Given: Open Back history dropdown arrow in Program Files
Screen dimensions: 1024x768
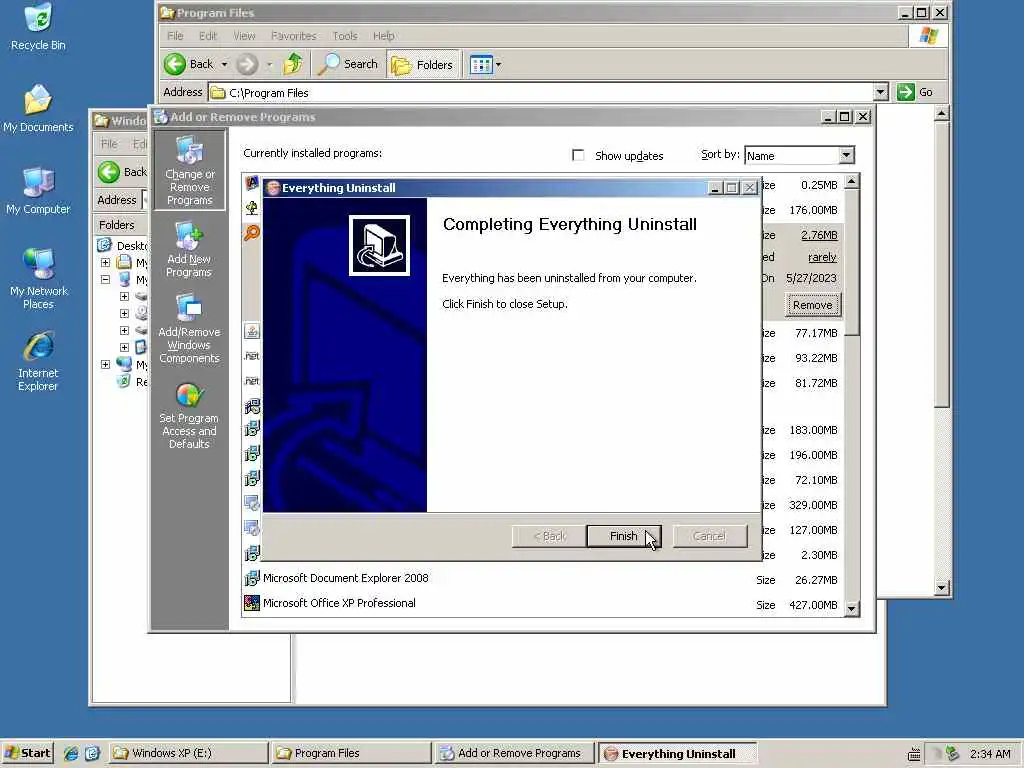Looking at the screenshot, I should tap(224, 64).
